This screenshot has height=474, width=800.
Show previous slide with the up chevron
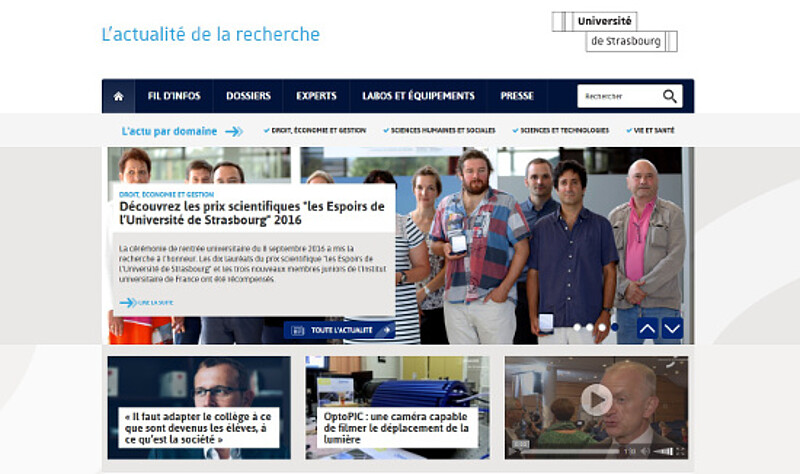tap(647, 328)
